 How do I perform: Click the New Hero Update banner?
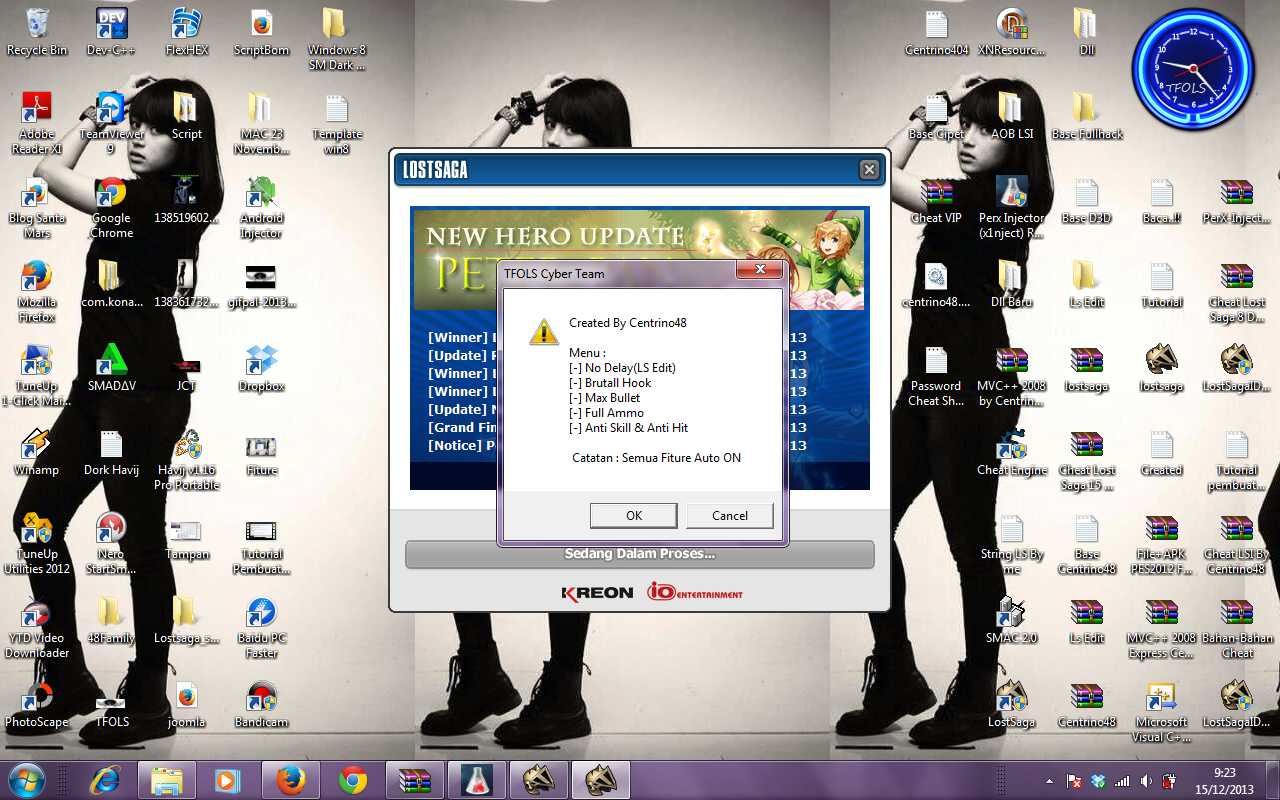click(x=640, y=259)
